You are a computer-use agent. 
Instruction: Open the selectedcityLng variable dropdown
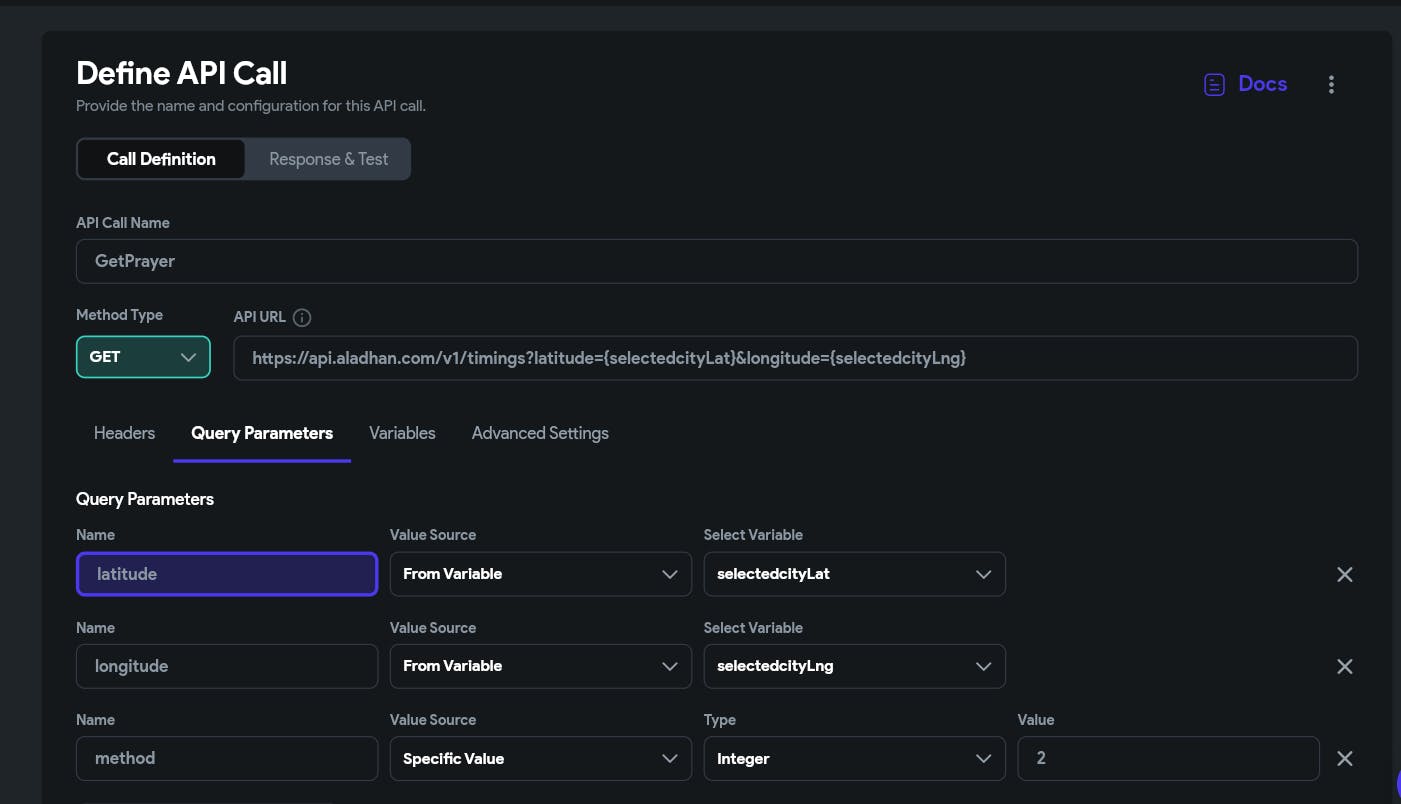coord(854,666)
